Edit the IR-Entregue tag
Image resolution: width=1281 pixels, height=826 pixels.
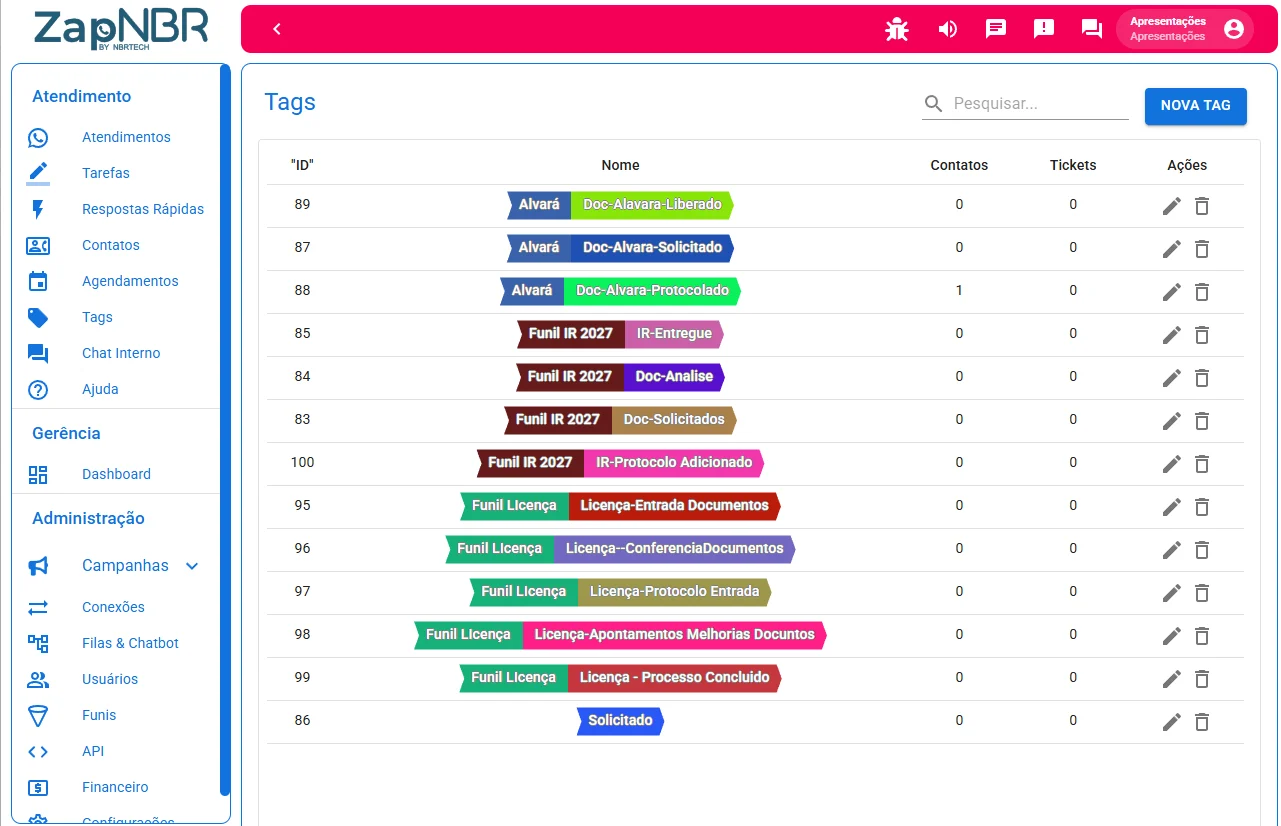[1172, 335]
